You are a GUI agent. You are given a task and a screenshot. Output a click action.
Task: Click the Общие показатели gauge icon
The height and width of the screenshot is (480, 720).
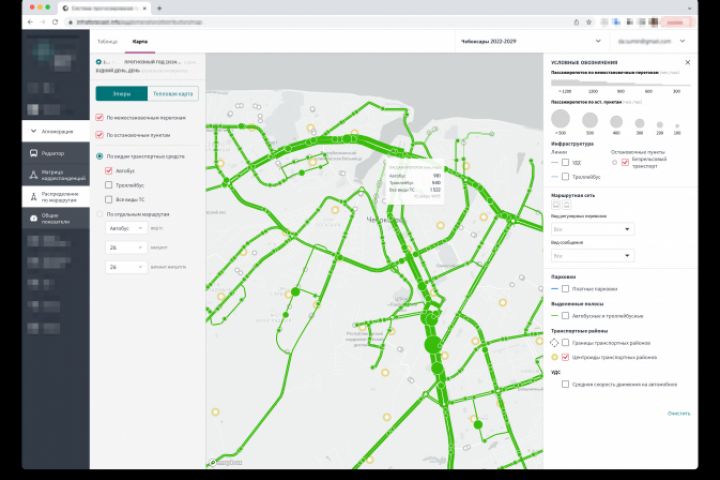click(34, 219)
